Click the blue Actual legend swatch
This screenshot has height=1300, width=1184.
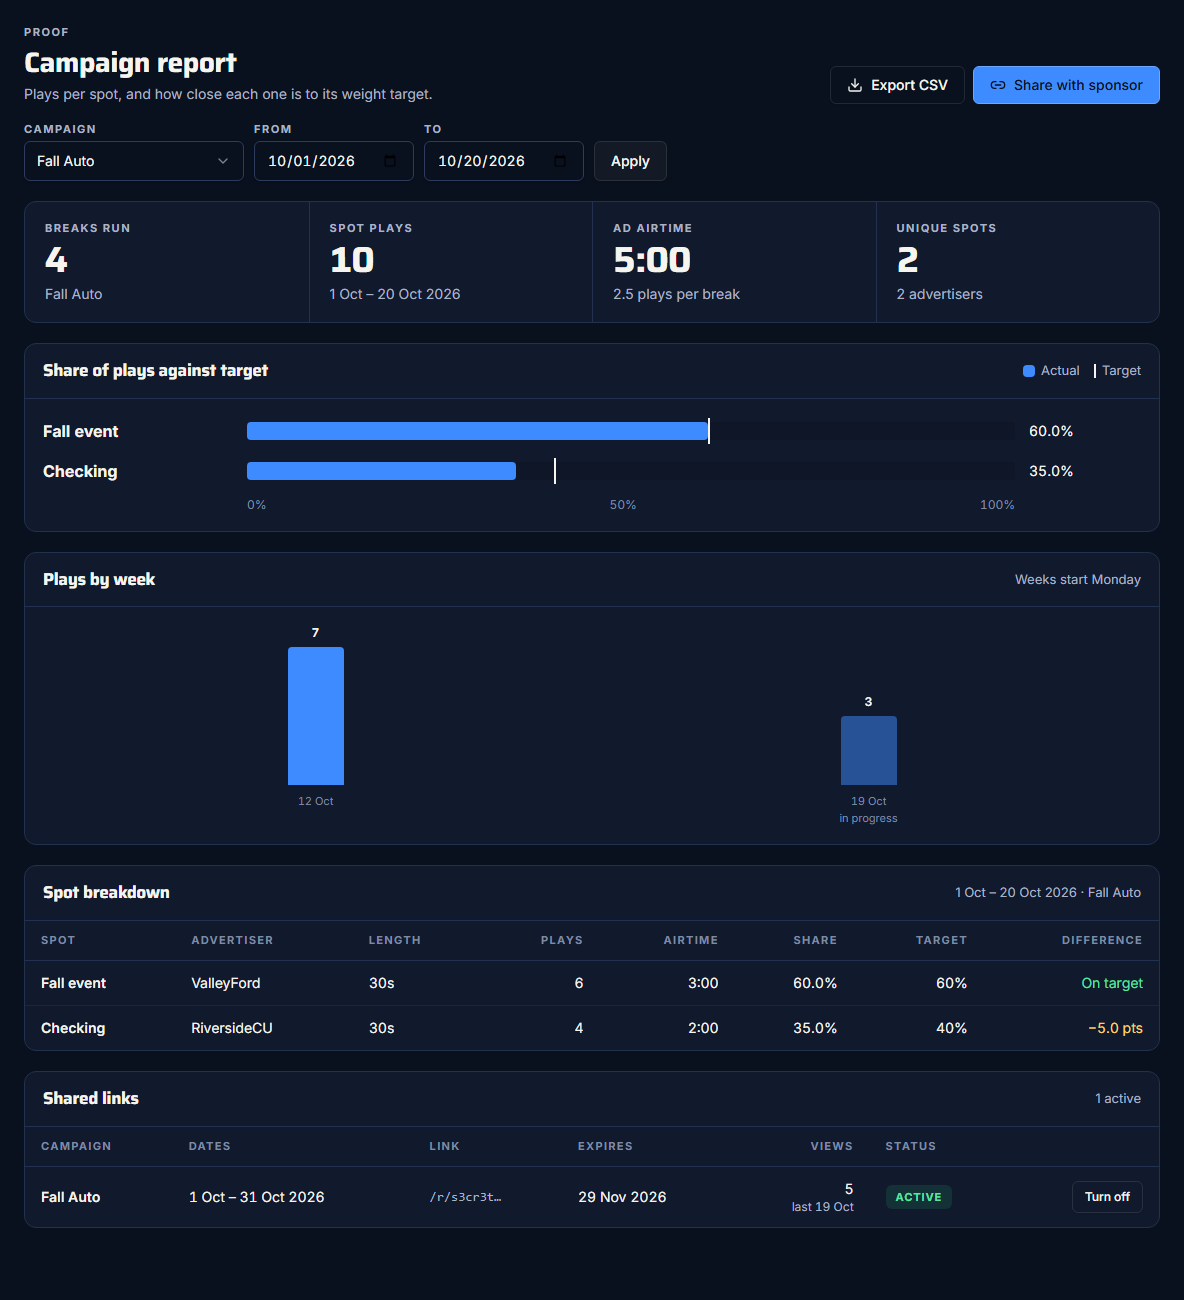pos(1029,371)
